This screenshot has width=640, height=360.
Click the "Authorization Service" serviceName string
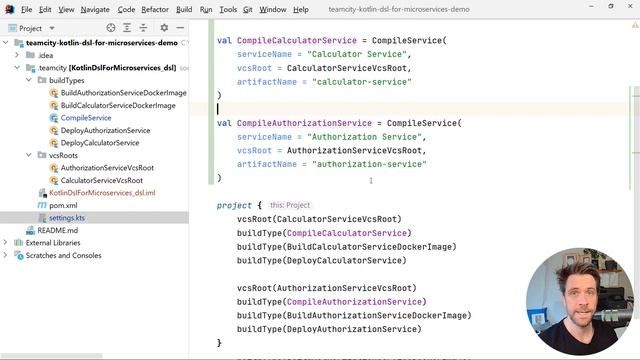coord(364,137)
